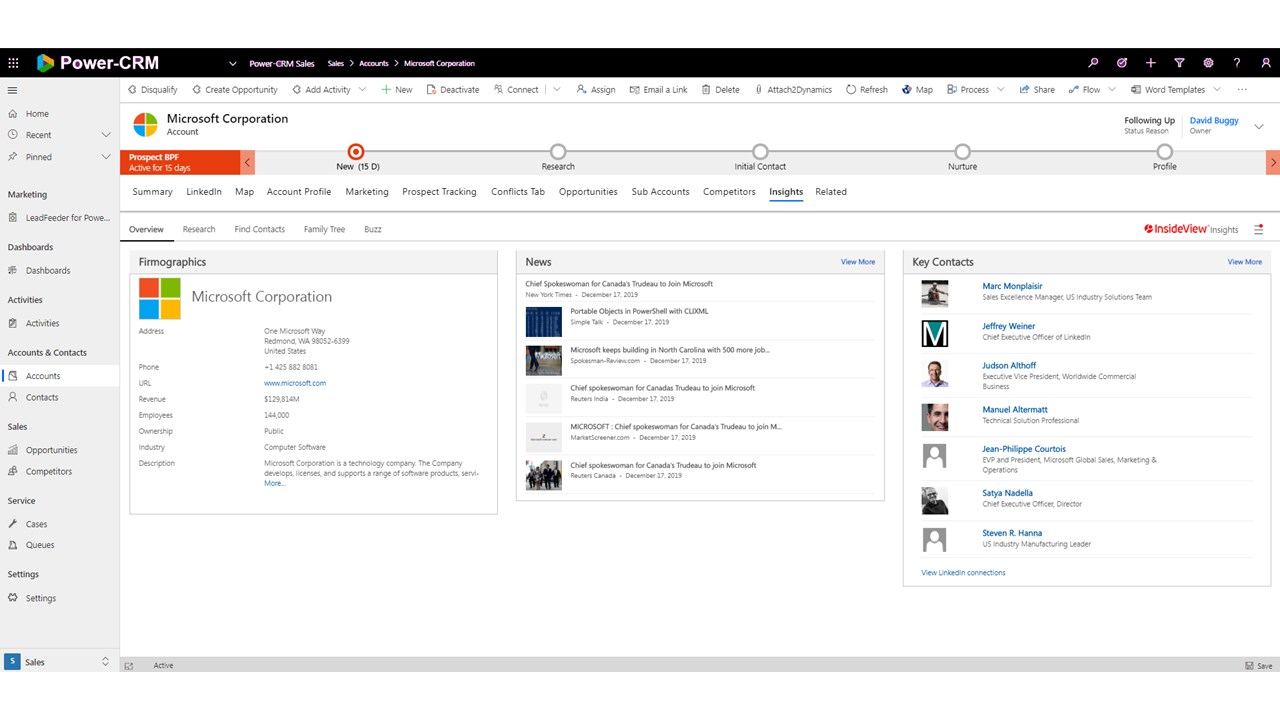Select the New stage in process bar
The image size is (1280, 720).
point(355,152)
